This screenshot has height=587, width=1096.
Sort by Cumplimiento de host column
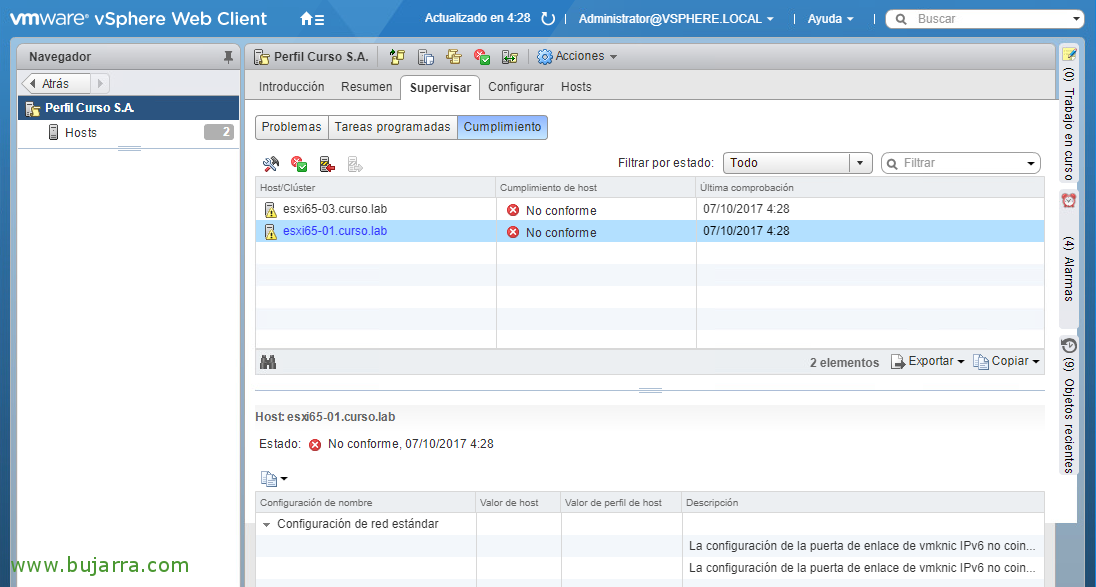(x=596, y=188)
